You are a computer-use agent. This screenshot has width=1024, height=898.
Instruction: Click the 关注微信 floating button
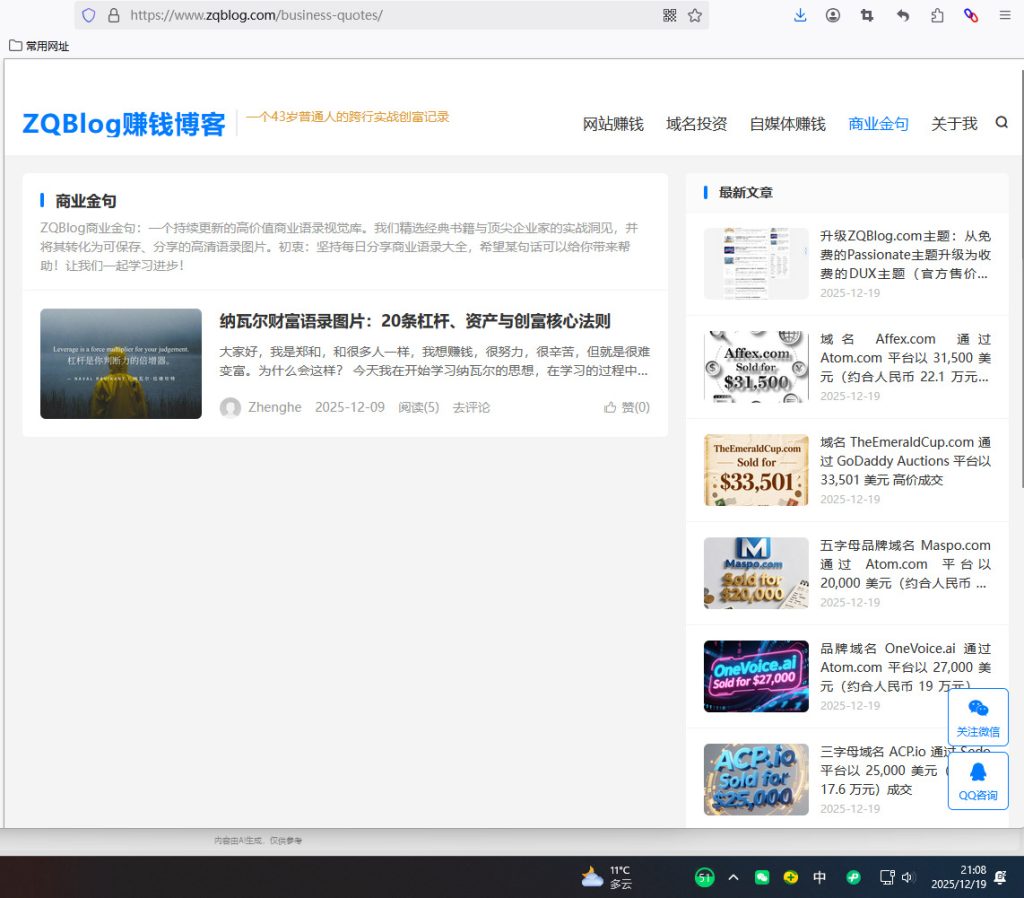pos(978,717)
